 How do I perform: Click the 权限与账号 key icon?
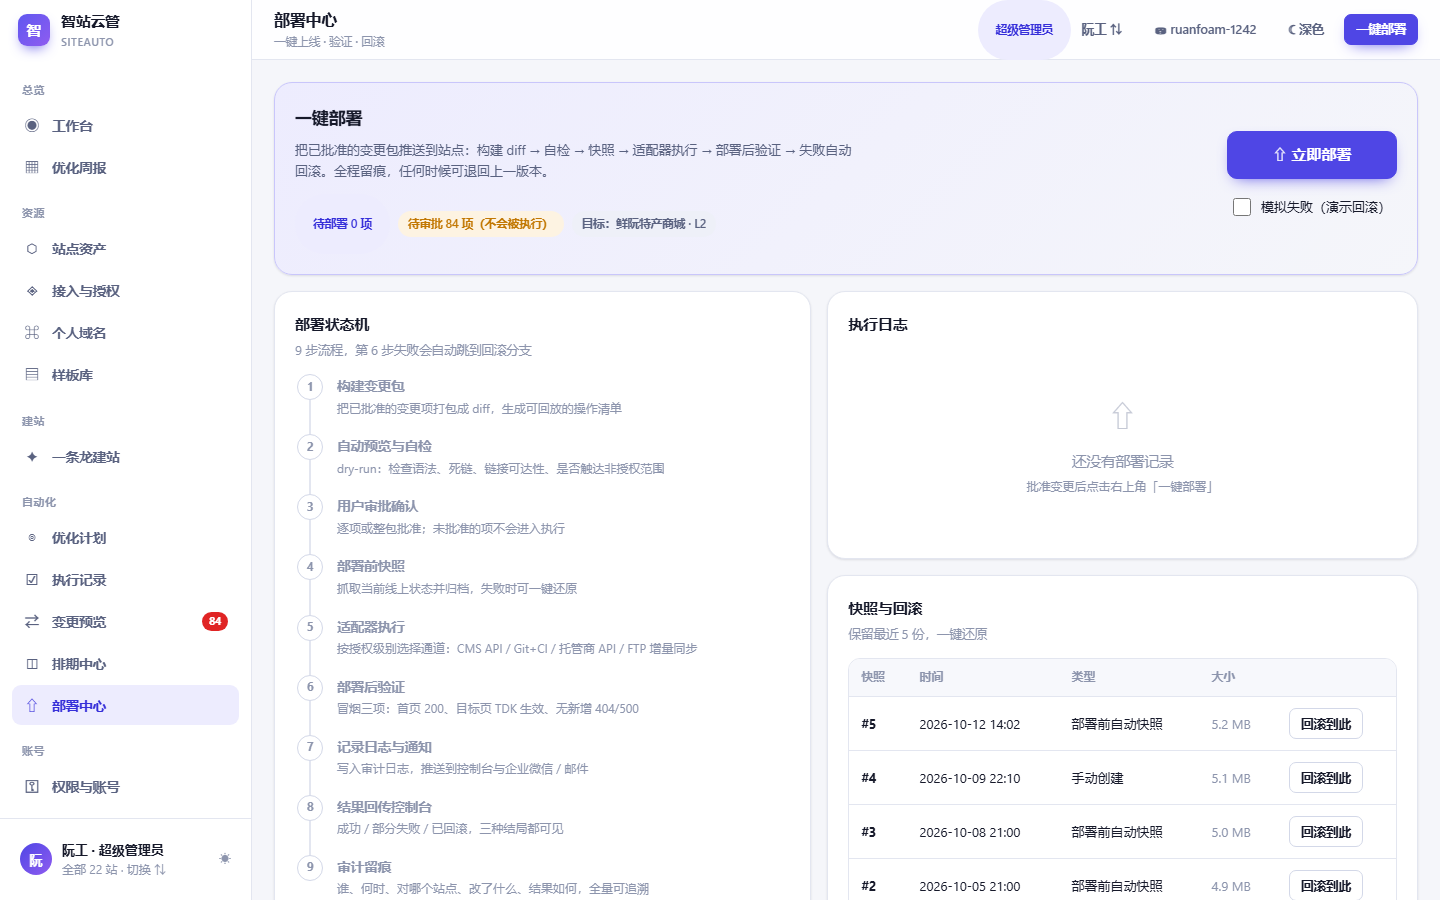pyautogui.click(x=32, y=787)
